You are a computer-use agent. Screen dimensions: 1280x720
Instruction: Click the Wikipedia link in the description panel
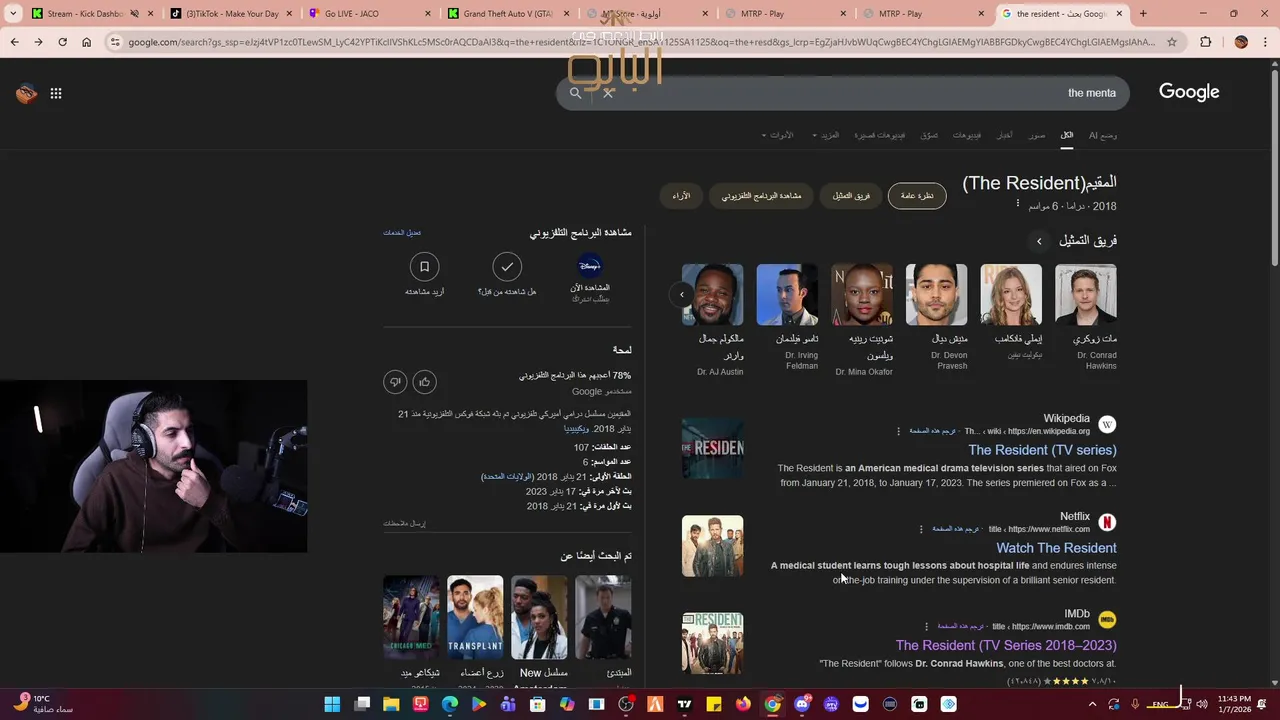coord(577,429)
